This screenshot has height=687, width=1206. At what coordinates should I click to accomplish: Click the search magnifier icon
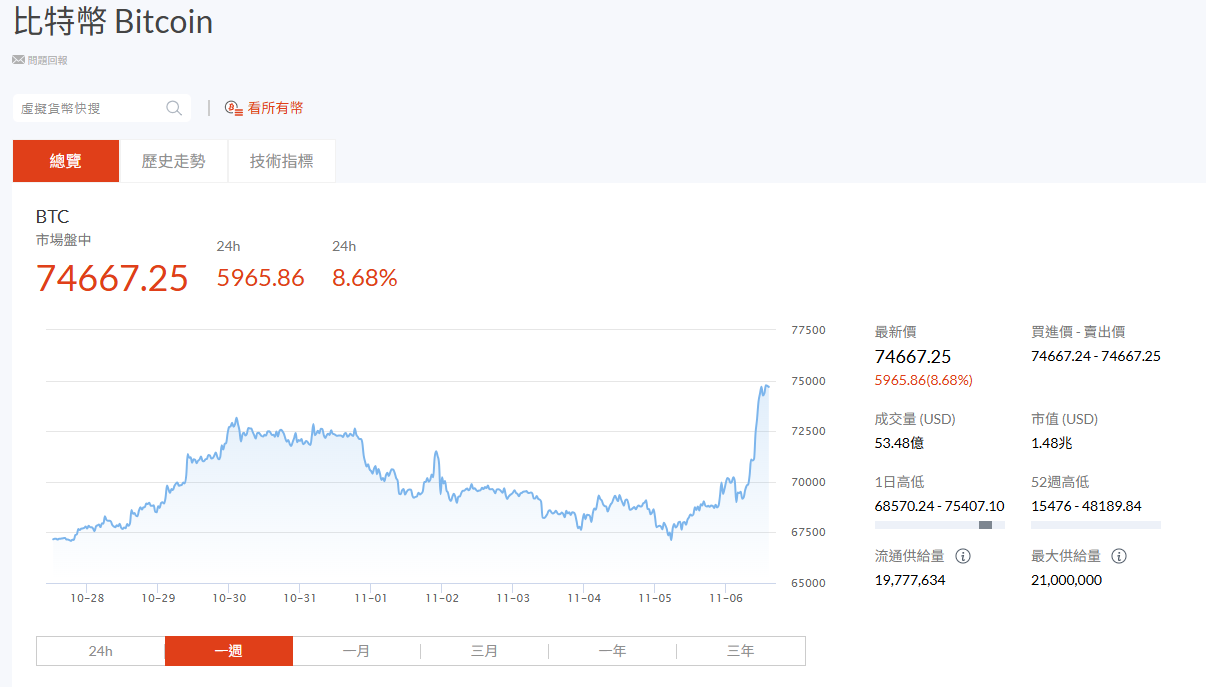[174, 108]
